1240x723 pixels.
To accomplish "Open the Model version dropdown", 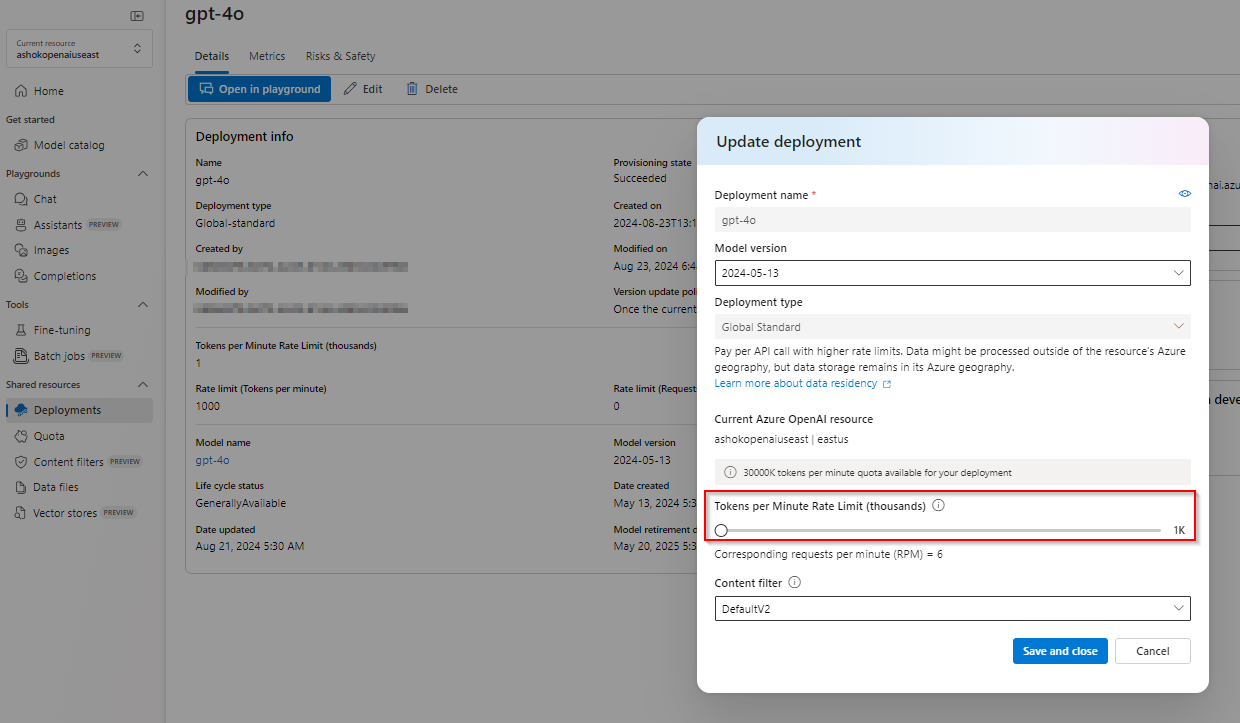I will coord(953,273).
